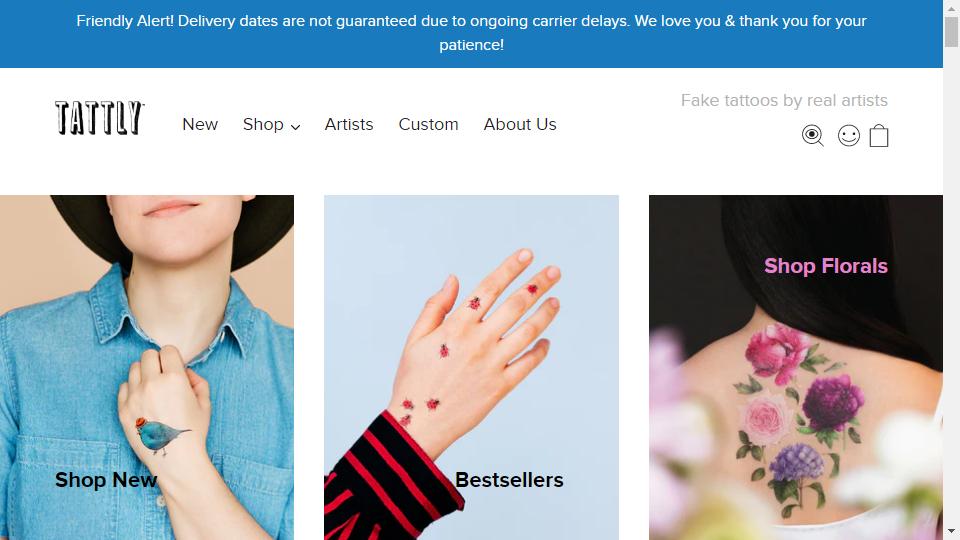Click the eye-shaped search icon
Screen dimensions: 960x540
(x=812, y=135)
